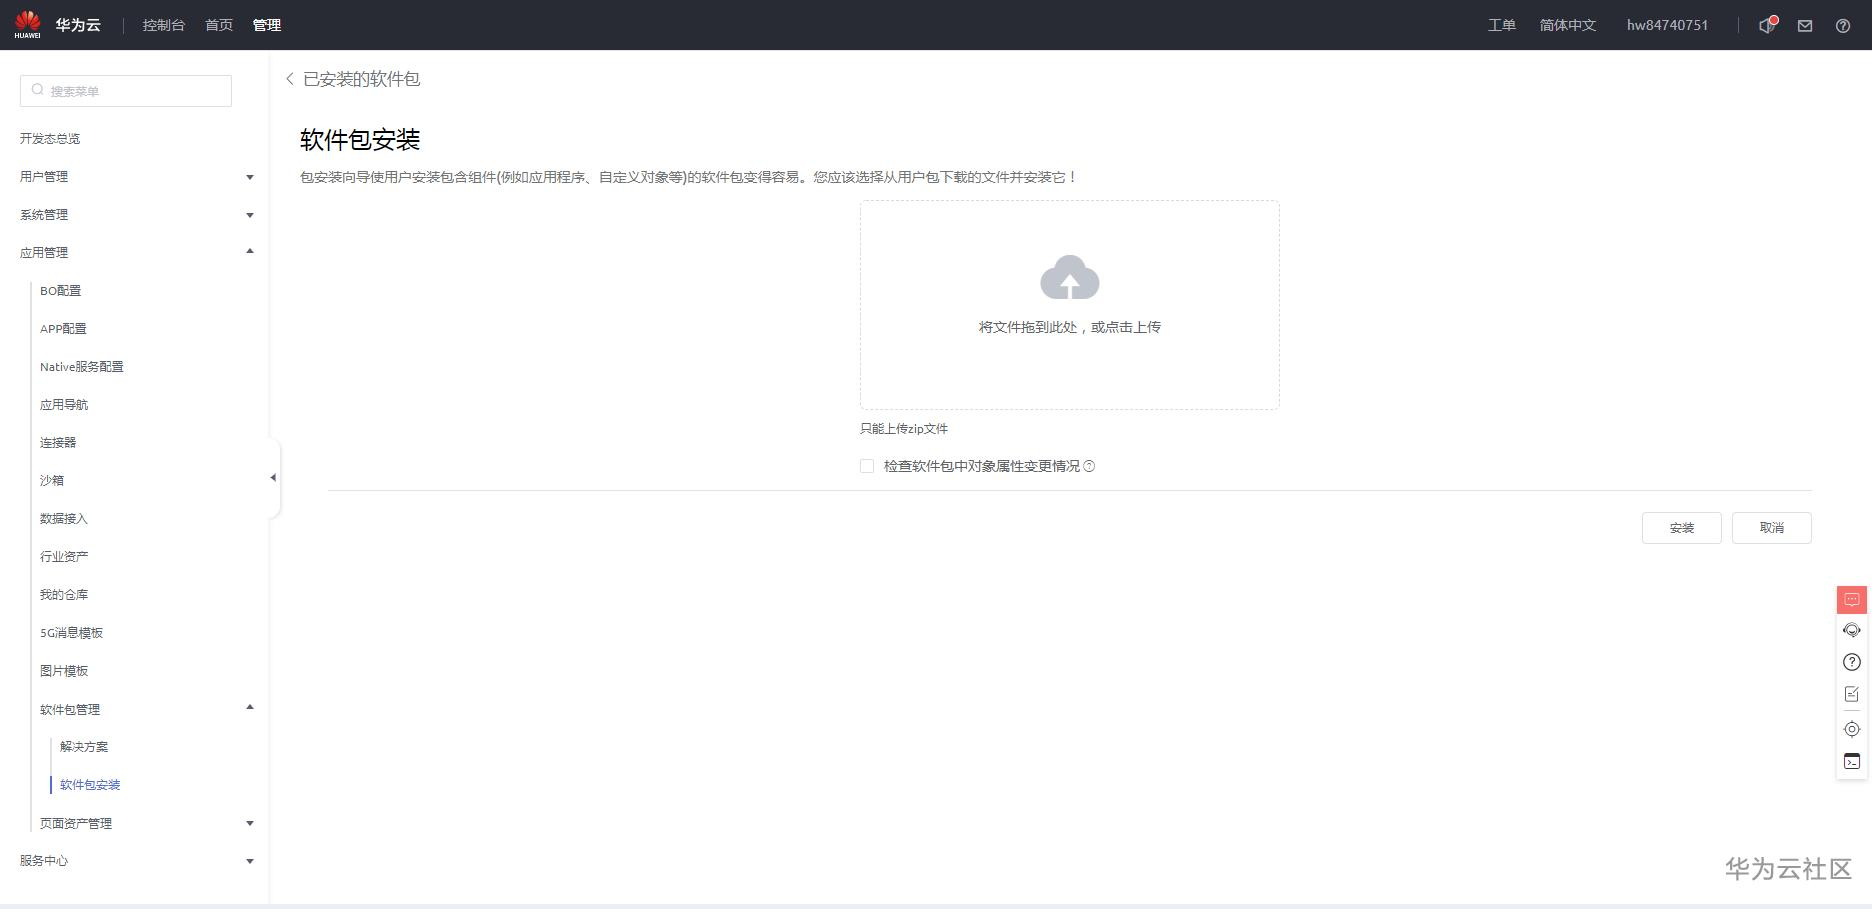Expand the 服务中心 menu arrow

coord(250,861)
